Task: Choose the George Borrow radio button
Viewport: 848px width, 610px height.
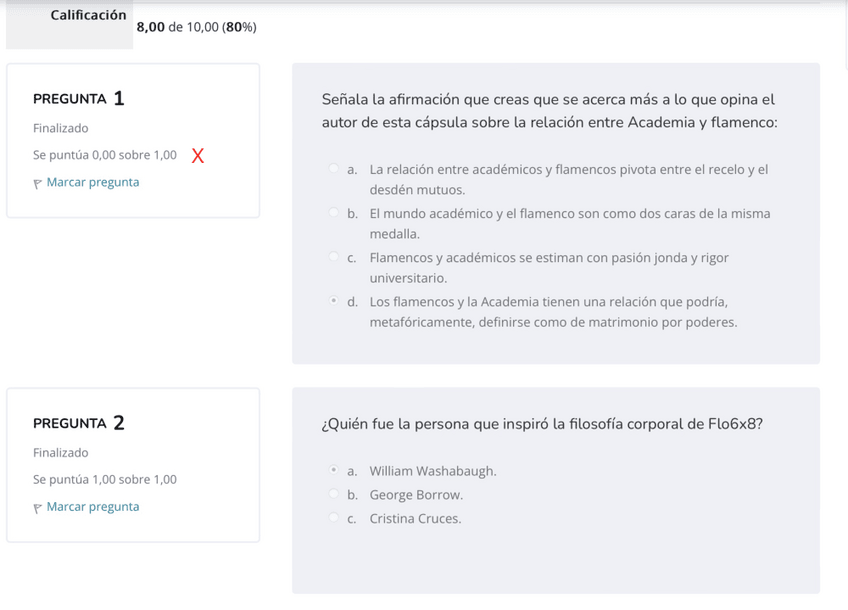Action: tap(334, 495)
